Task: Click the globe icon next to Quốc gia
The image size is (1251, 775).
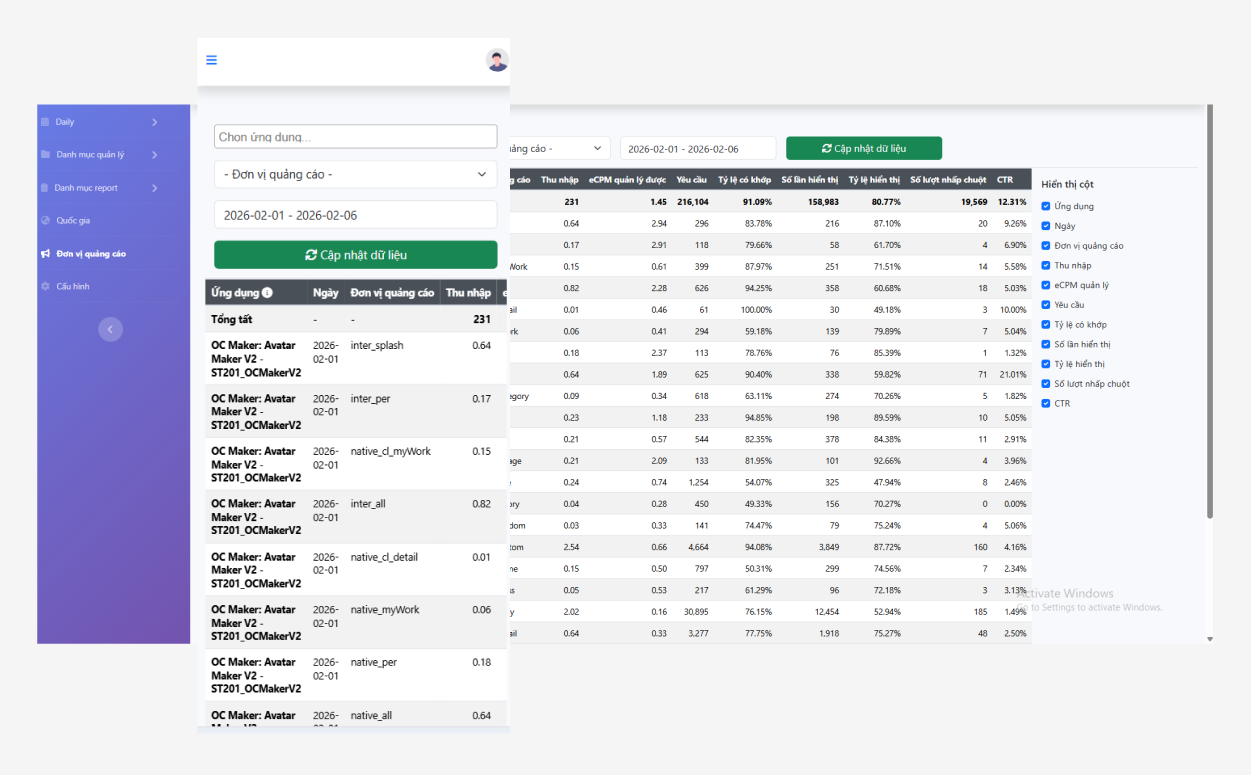Action: click(45, 221)
